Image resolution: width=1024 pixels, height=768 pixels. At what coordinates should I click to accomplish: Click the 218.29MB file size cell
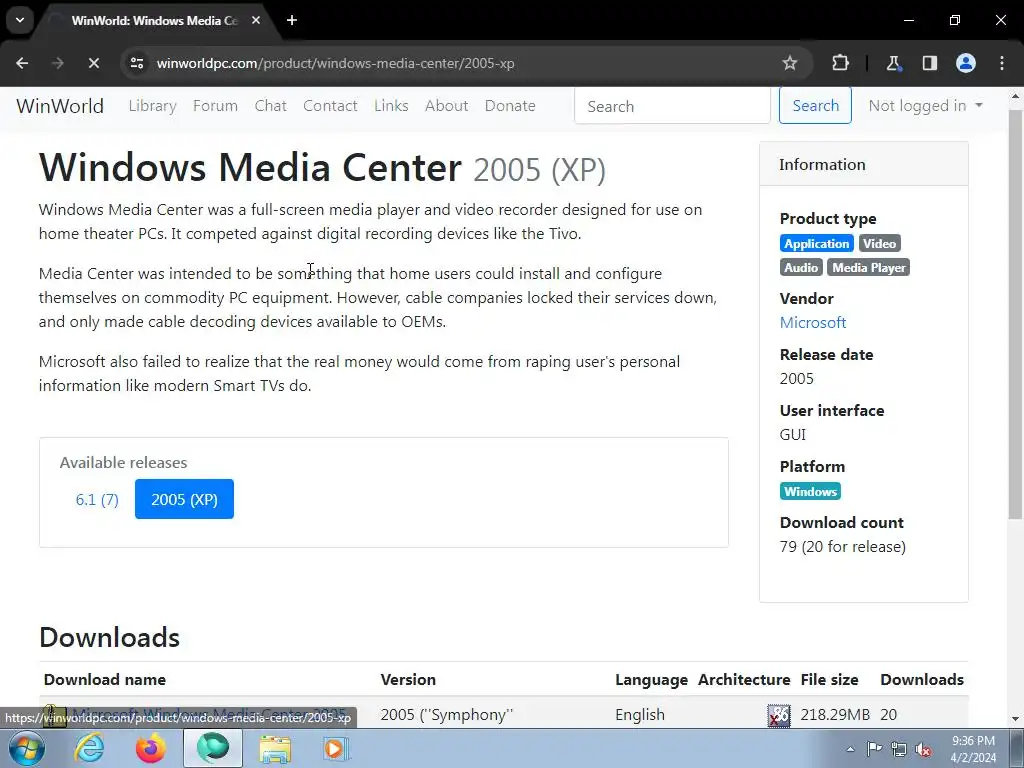(x=835, y=715)
